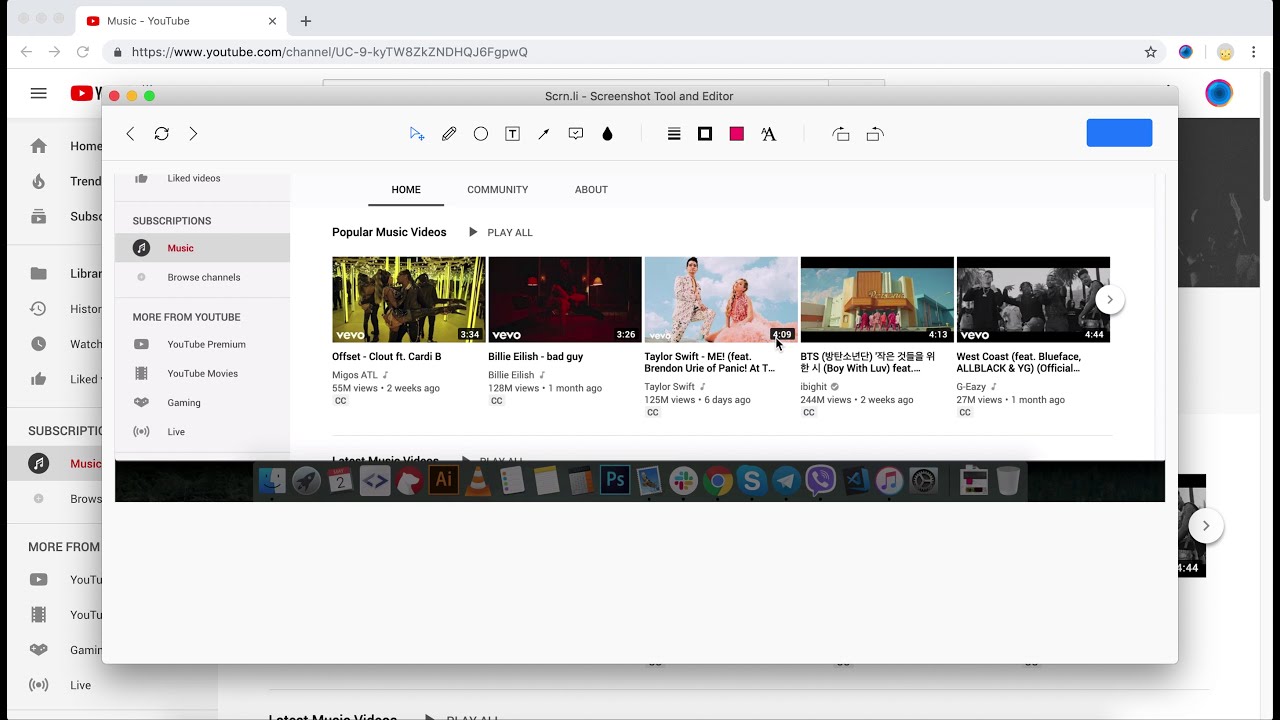Click the HOME tab in captured screenshot

[x=406, y=189]
